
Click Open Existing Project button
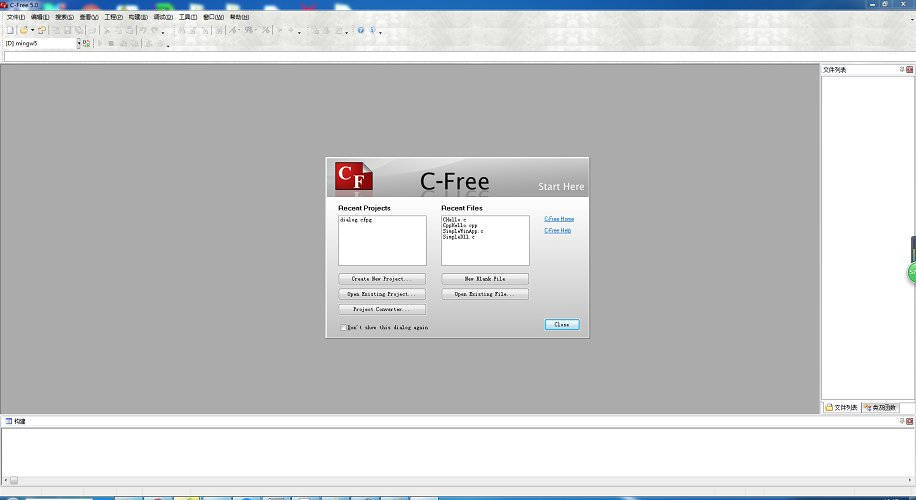pos(382,294)
